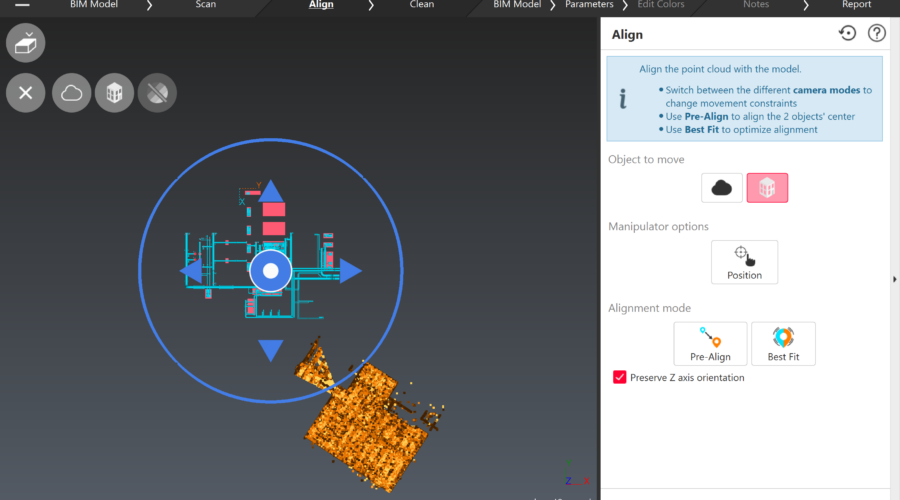Toggle point cloud visibility in viewport toolbar

pos(71,93)
